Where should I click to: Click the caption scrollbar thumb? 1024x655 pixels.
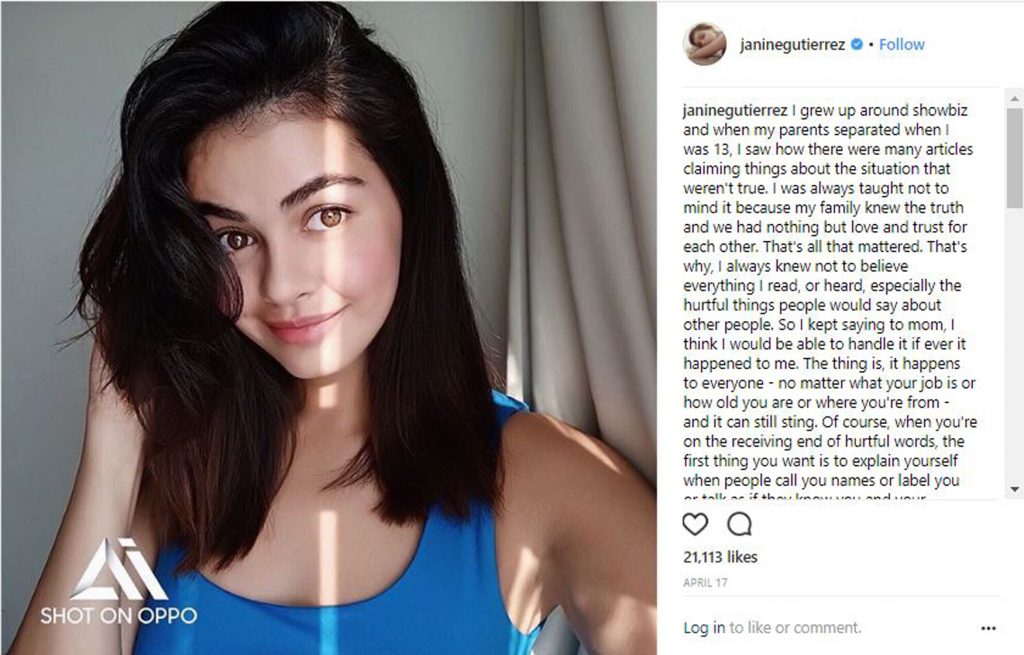click(1014, 158)
